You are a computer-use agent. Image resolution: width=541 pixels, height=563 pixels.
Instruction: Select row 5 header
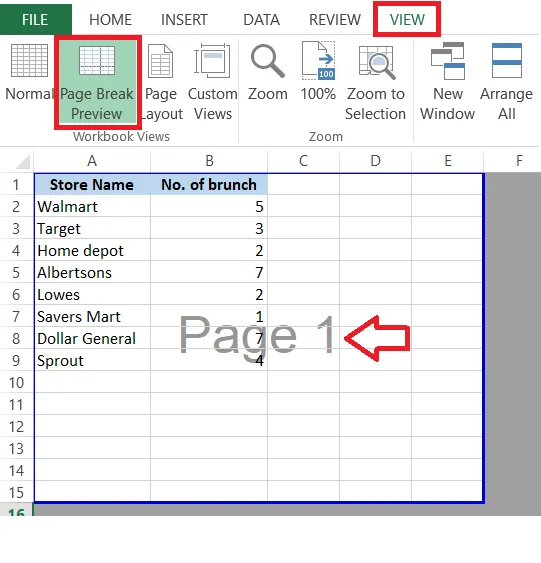coord(16,273)
